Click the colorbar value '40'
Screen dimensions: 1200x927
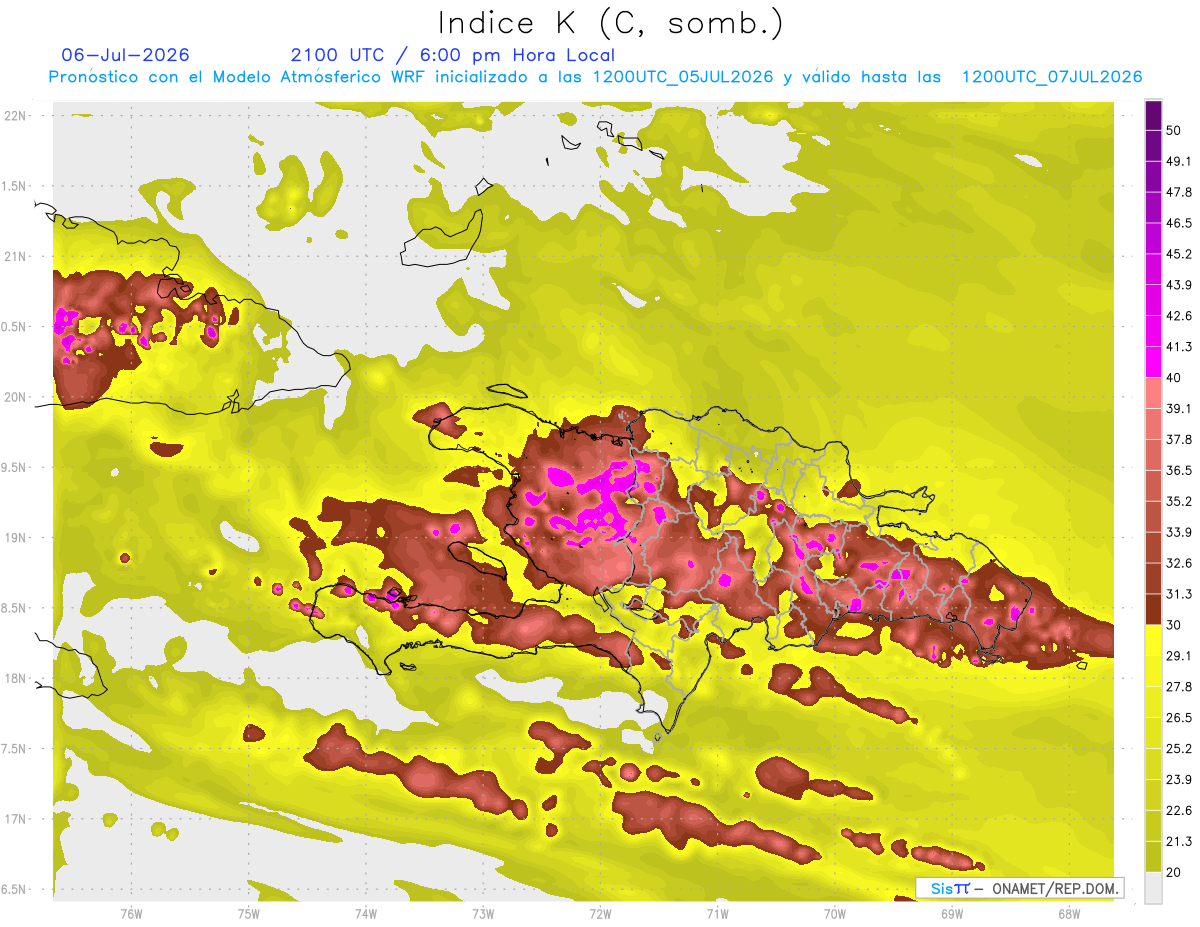click(1175, 377)
